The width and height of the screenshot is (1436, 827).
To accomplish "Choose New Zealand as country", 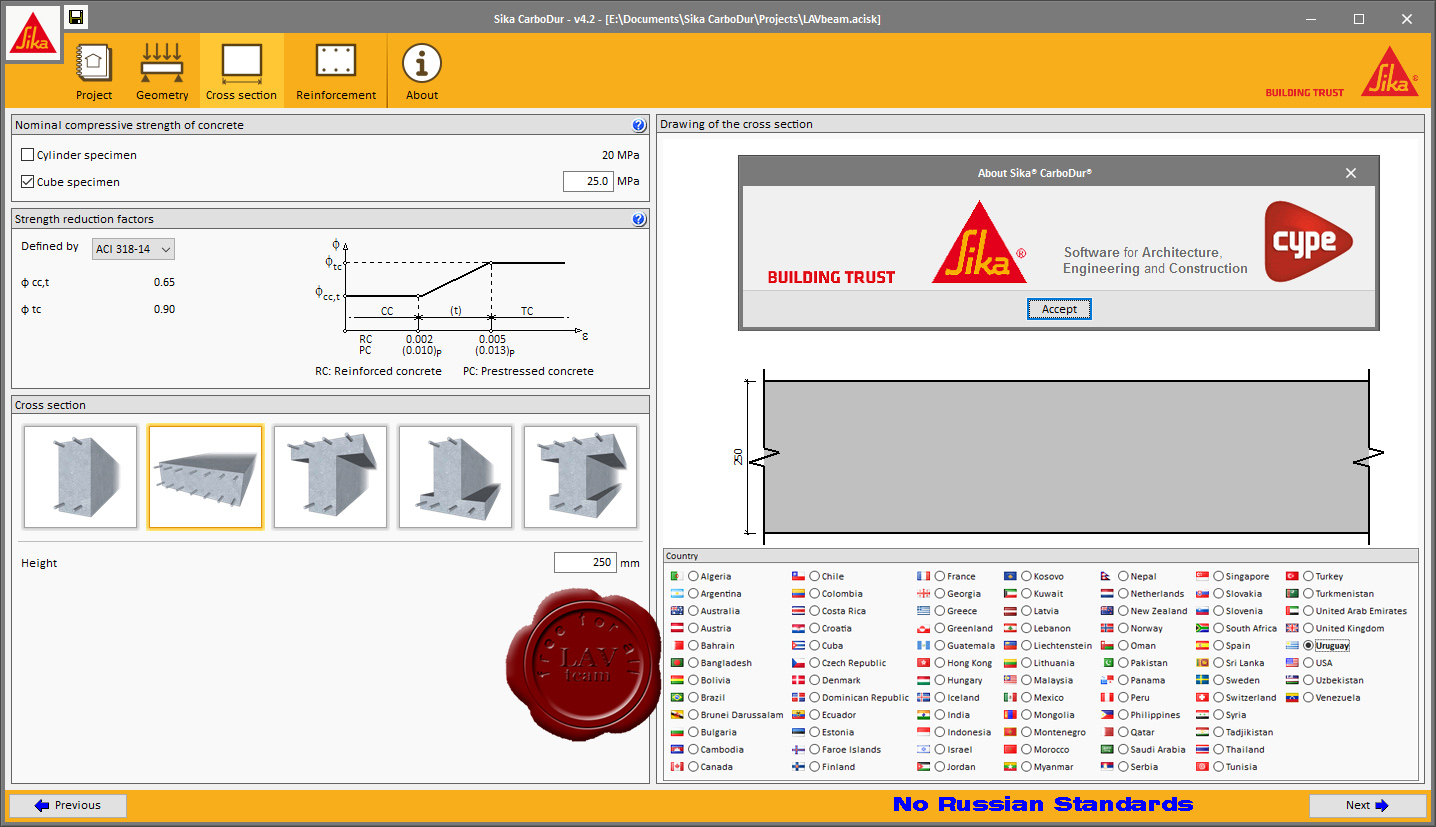I will [1123, 610].
